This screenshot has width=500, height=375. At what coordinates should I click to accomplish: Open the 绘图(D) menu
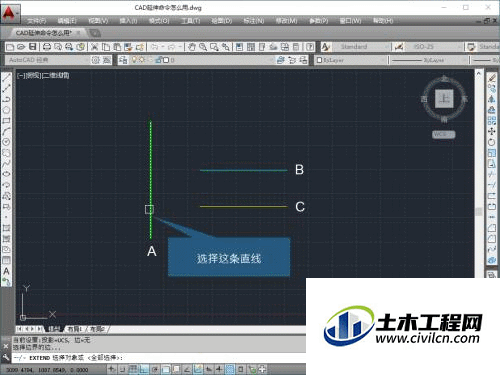(222, 21)
